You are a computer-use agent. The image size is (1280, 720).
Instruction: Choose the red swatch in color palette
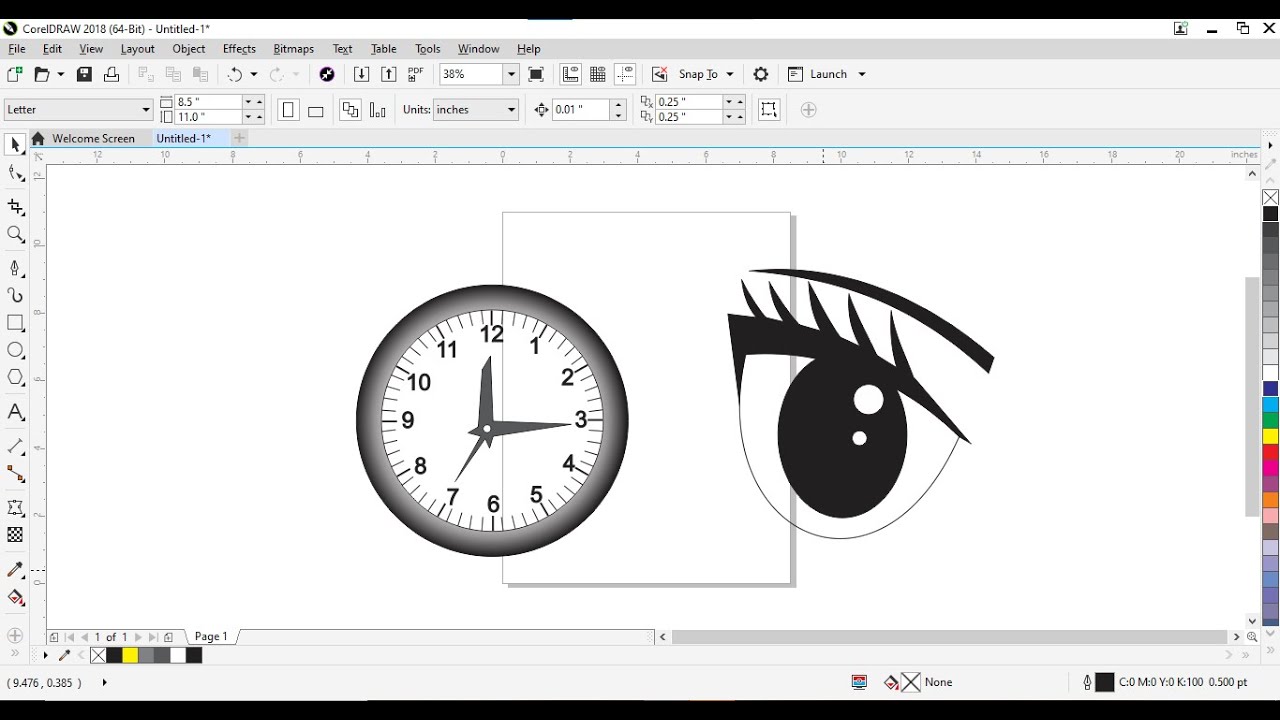pos(1270,453)
